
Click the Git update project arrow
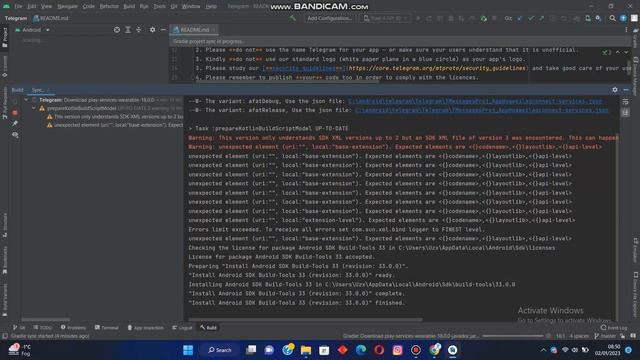tap(520, 18)
